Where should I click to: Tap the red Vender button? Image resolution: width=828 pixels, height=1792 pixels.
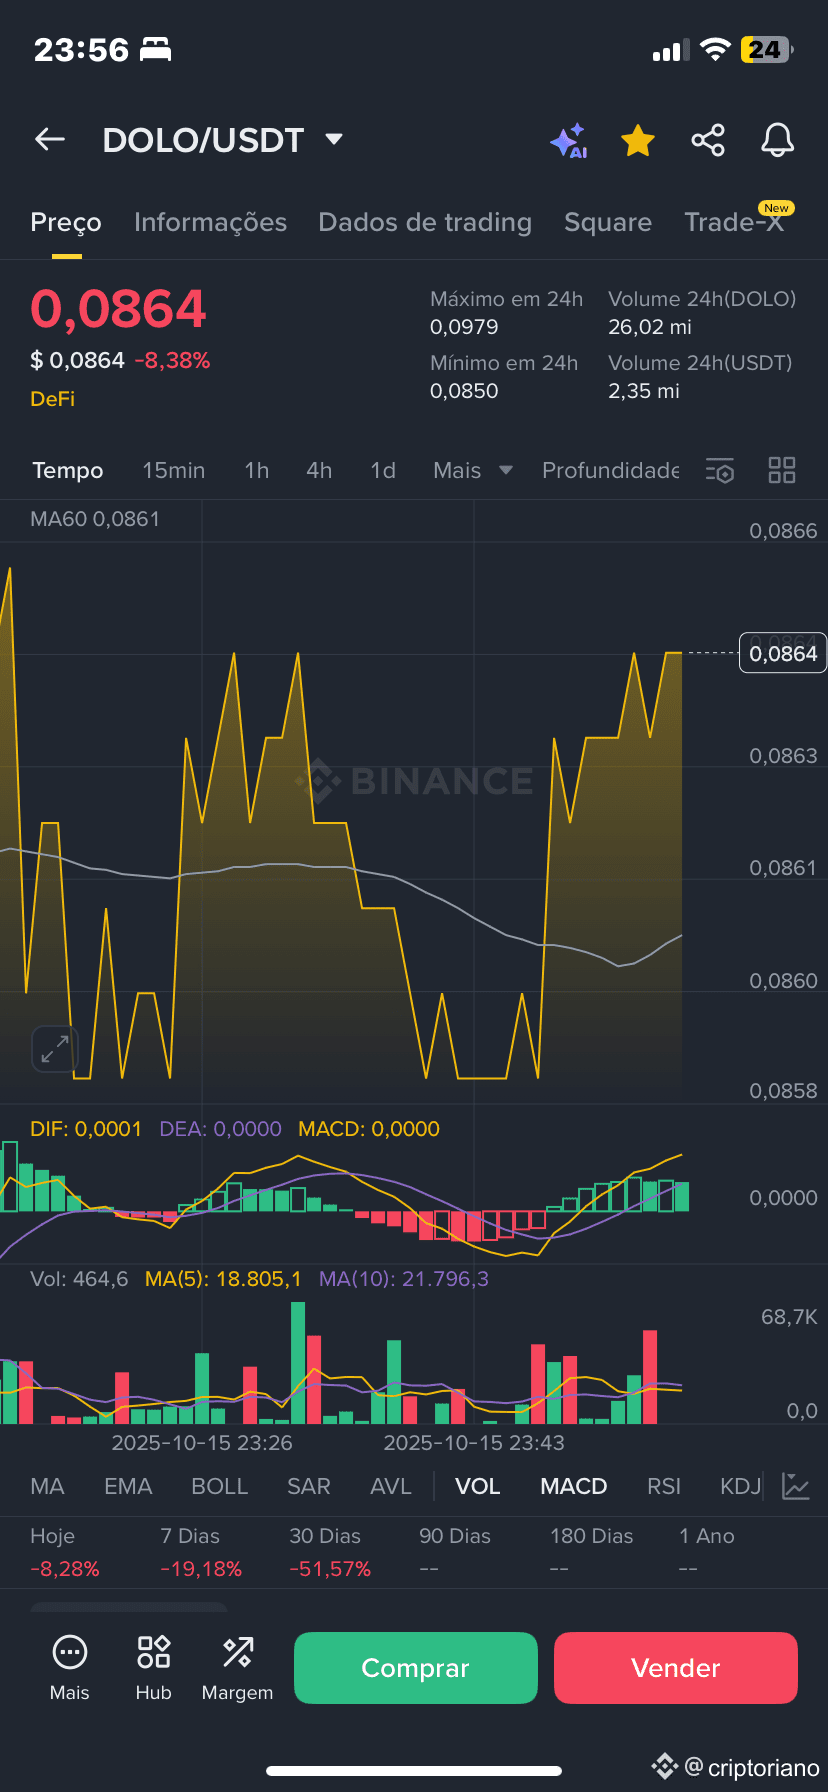click(x=676, y=1668)
